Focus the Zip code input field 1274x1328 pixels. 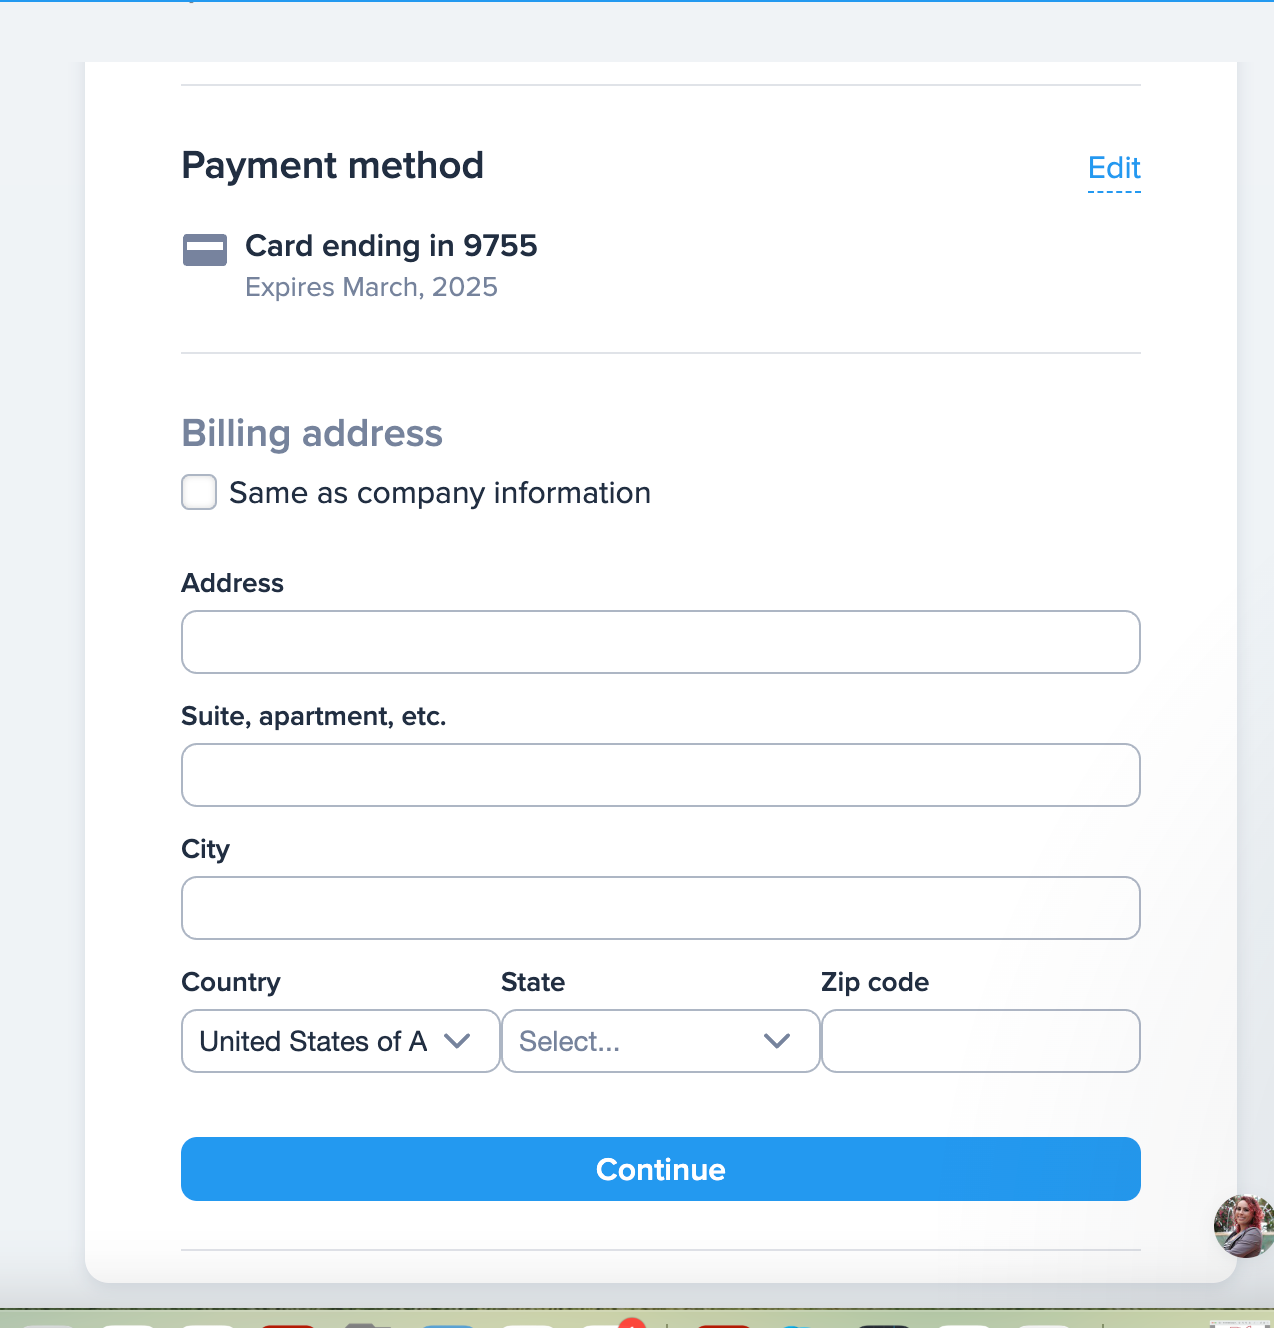(x=981, y=1041)
